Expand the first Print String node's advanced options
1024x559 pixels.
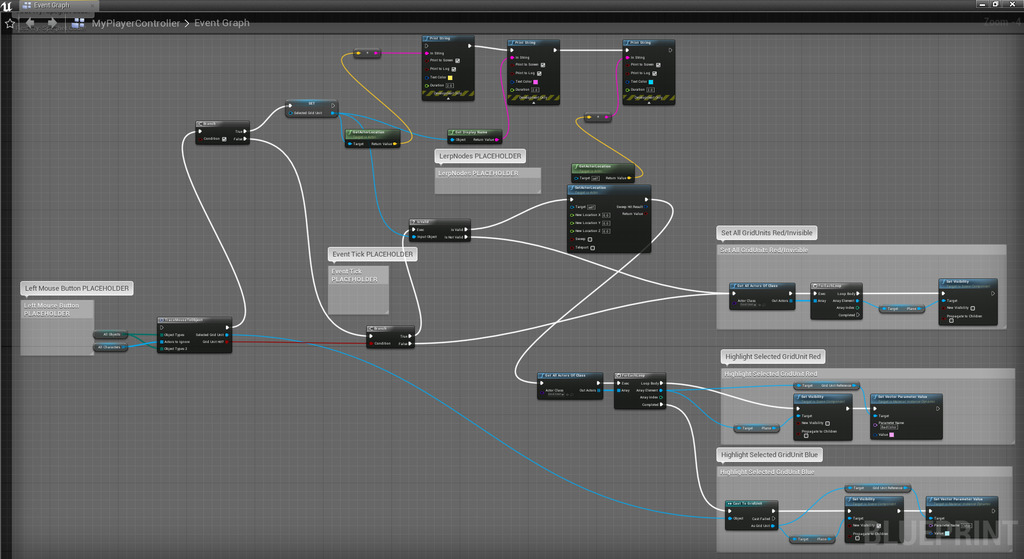[446, 97]
